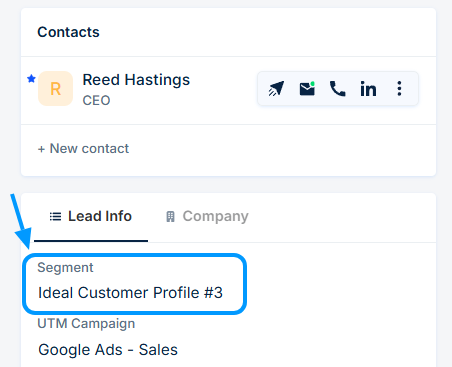Screen dimensions: 452x367
Task: Click the building icon beside Company
Action: [170, 217]
